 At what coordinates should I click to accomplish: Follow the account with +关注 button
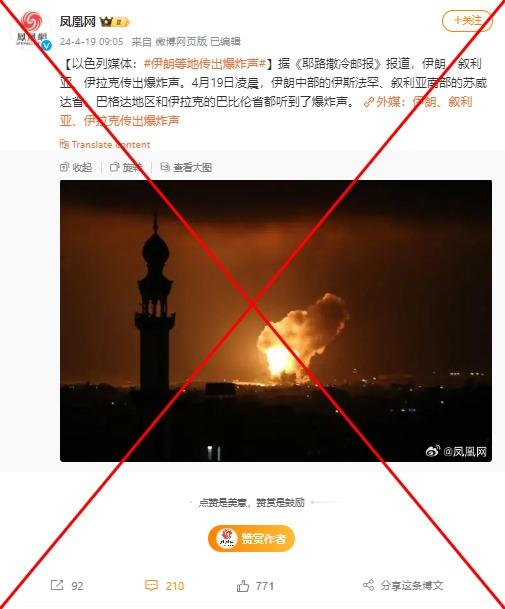point(467,20)
